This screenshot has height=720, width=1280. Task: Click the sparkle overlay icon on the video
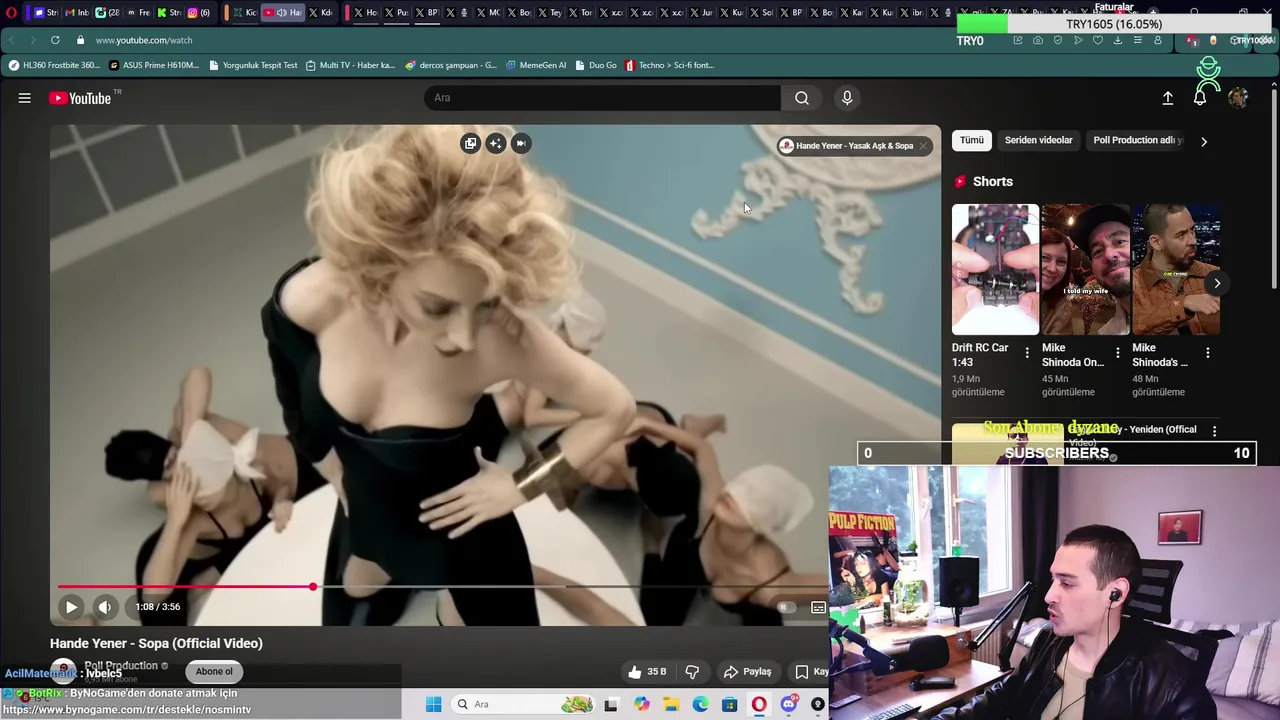pos(496,143)
